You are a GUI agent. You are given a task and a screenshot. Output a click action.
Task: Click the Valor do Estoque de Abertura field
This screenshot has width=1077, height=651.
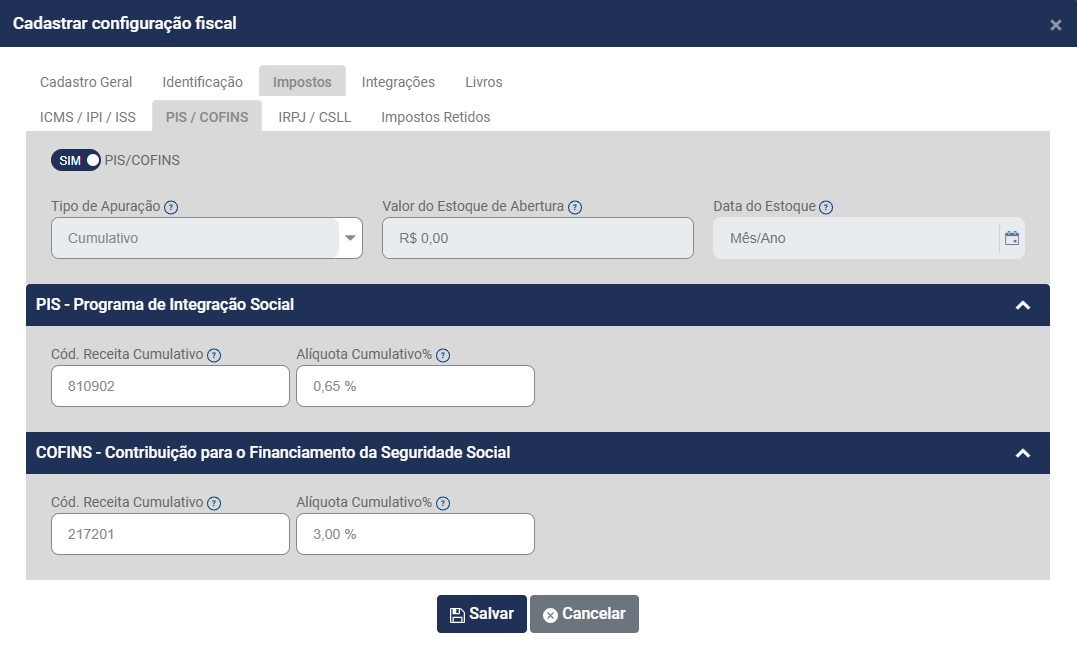pyautogui.click(x=537, y=239)
